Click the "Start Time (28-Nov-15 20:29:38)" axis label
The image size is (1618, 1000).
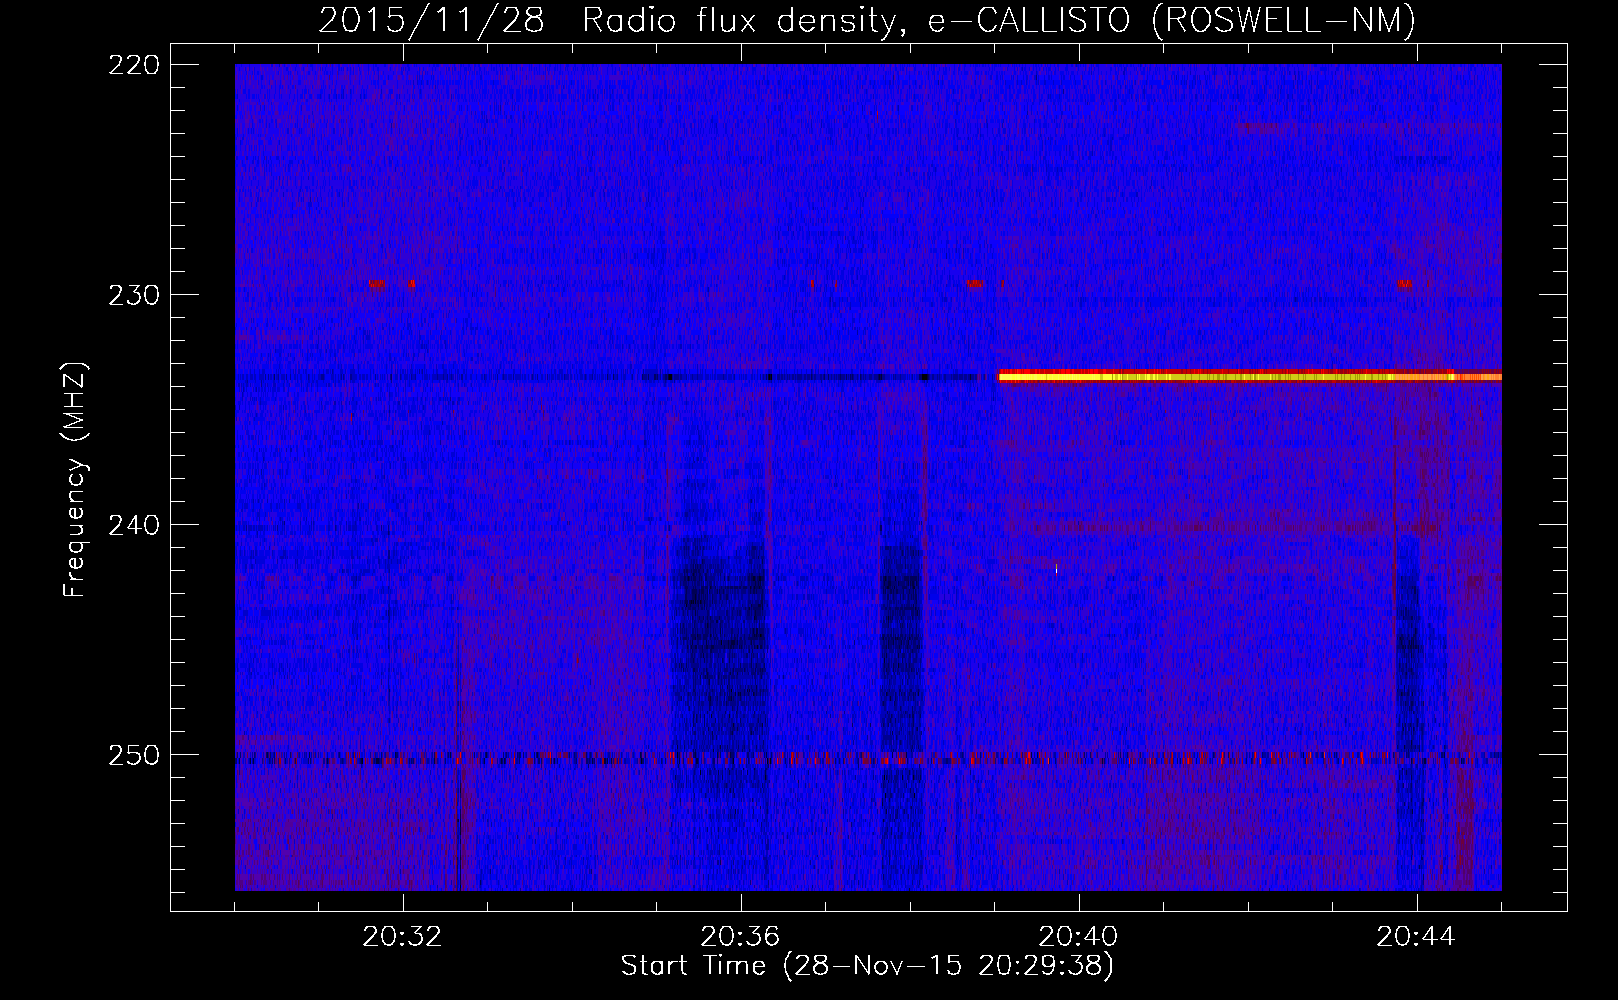pos(867,966)
